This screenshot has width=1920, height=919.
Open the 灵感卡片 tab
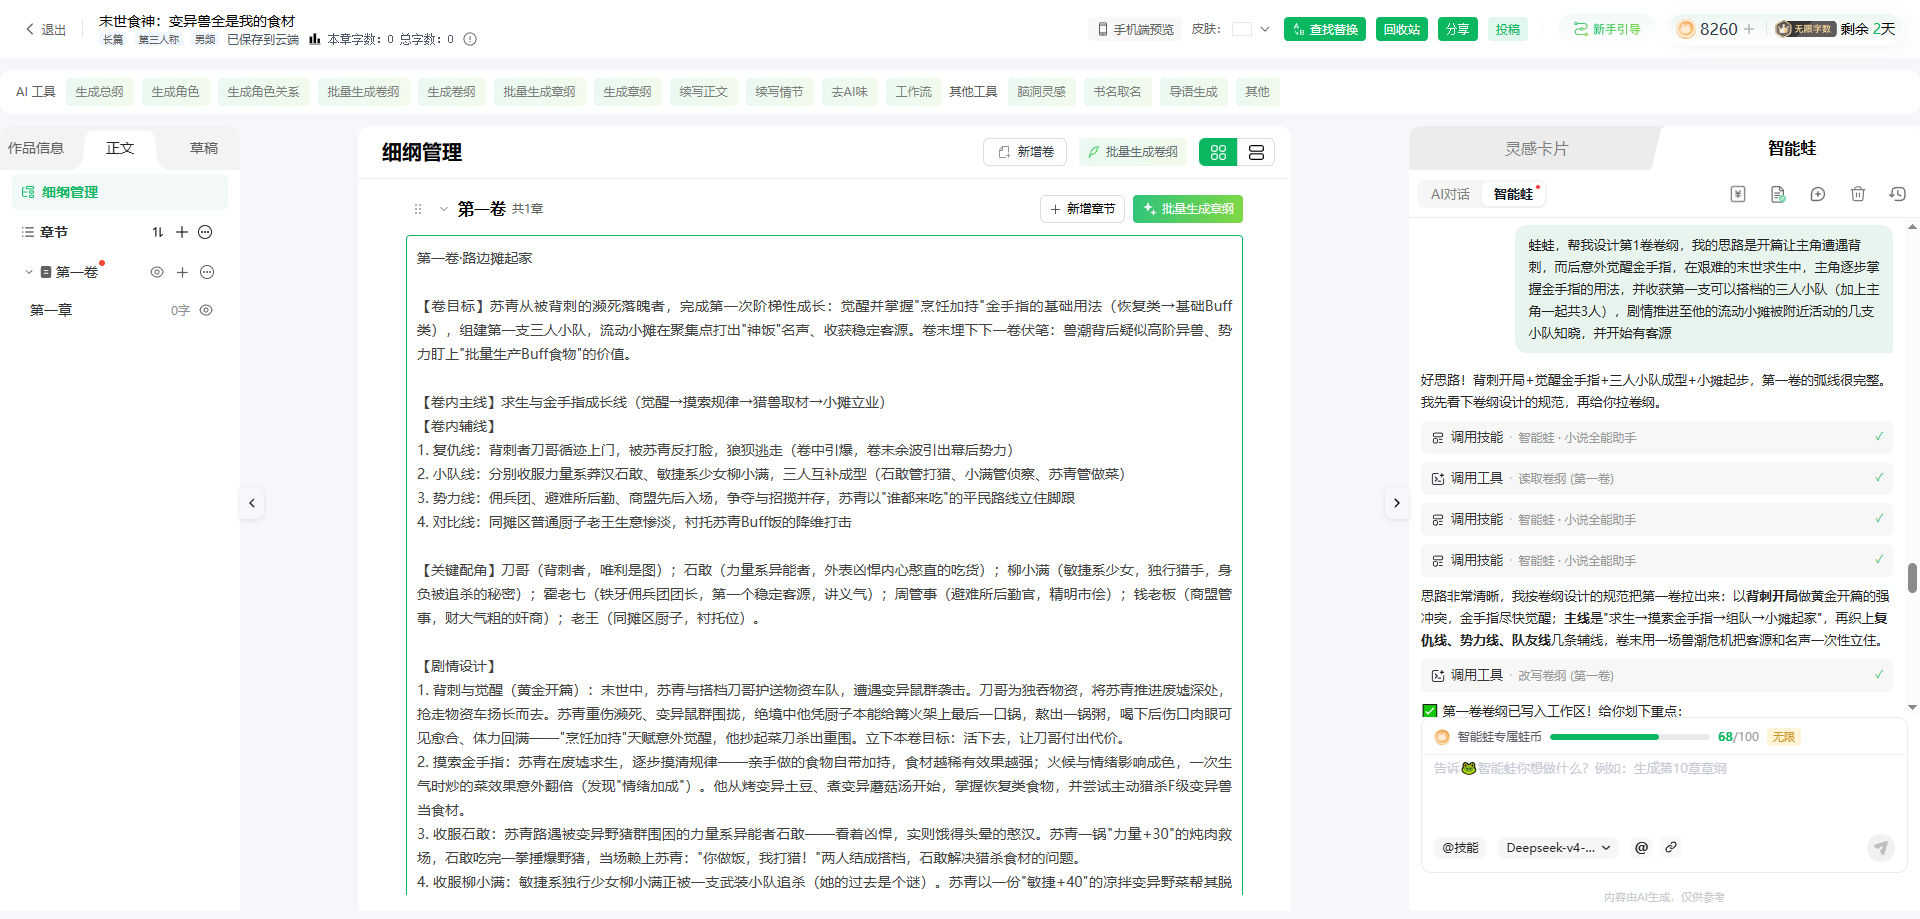point(1536,148)
